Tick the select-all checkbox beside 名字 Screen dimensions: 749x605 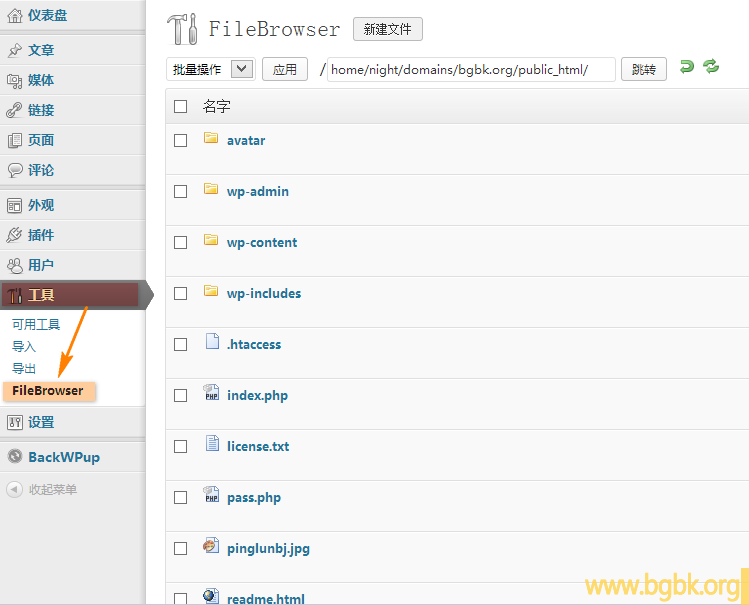click(181, 106)
